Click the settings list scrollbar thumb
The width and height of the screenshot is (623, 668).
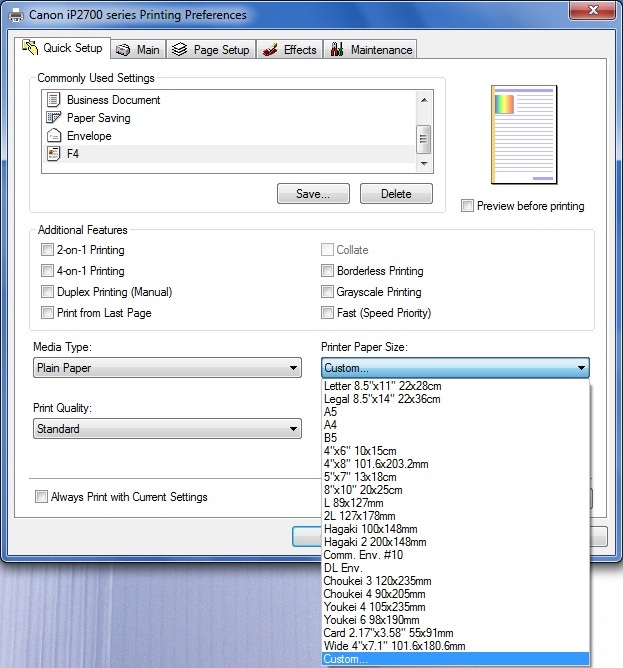pos(424,139)
